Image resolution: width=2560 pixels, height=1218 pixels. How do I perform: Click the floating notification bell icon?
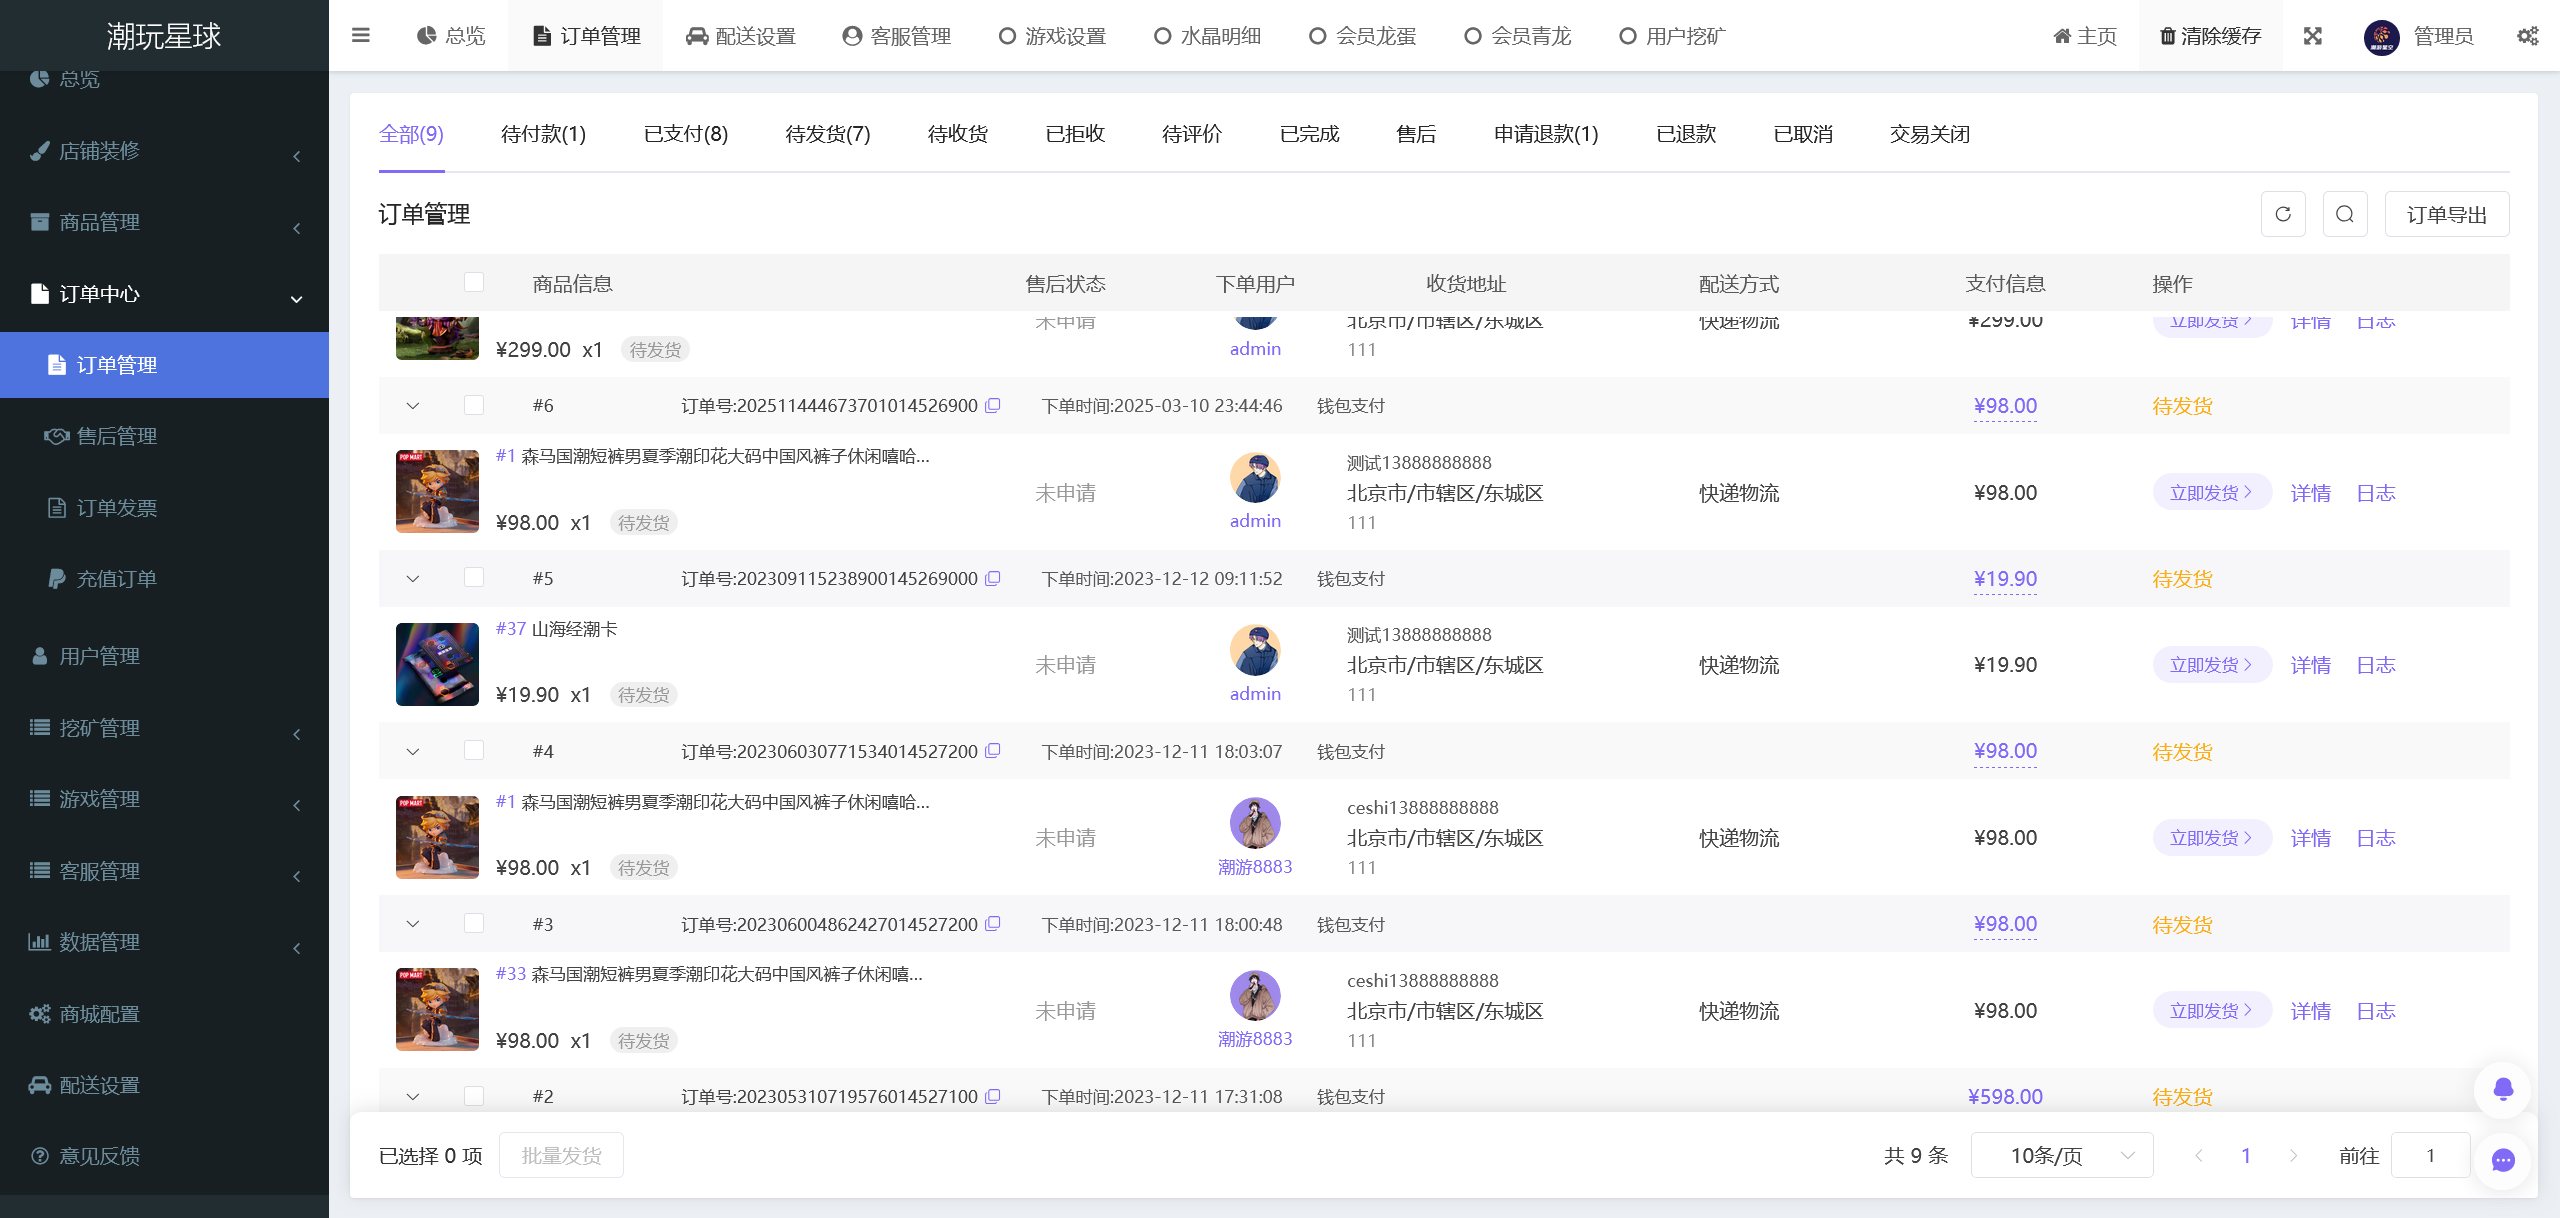(2503, 1090)
